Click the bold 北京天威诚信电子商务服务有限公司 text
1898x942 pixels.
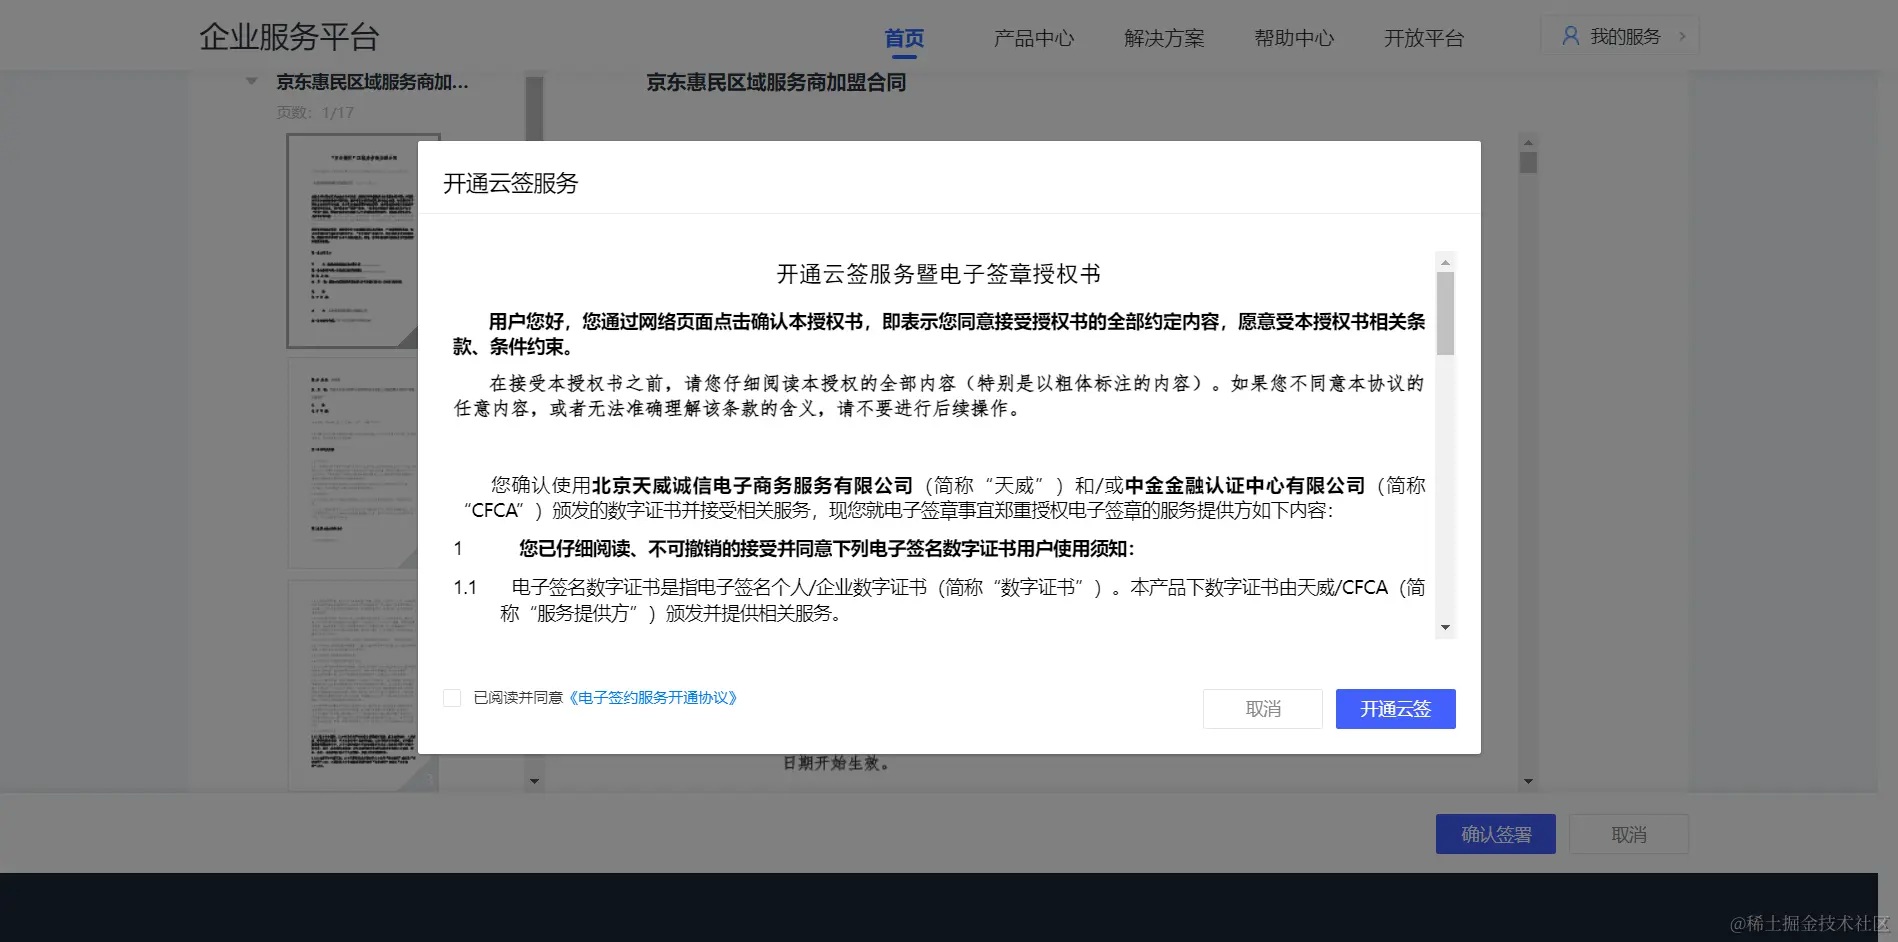click(752, 485)
